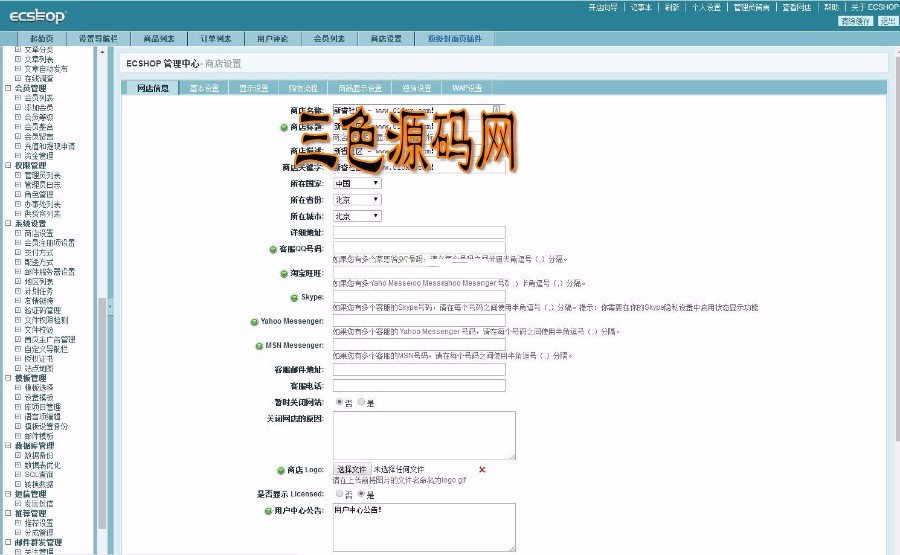Screen dimensions: 900x555
Task: Select 否 for 暂时关闭网站
Action: pos(339,402)
